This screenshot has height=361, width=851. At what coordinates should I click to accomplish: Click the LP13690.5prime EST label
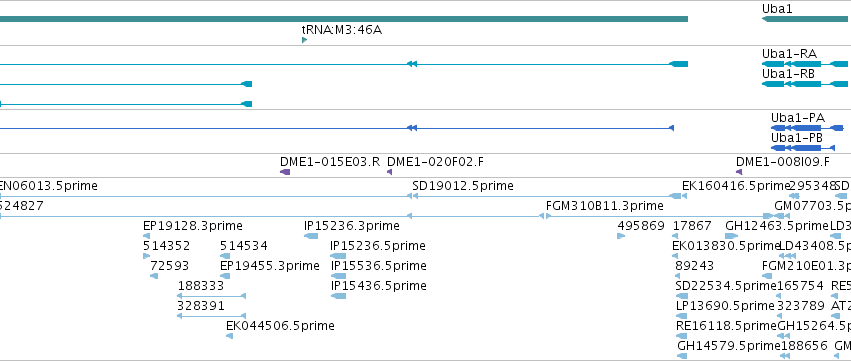tap(725, 306)
